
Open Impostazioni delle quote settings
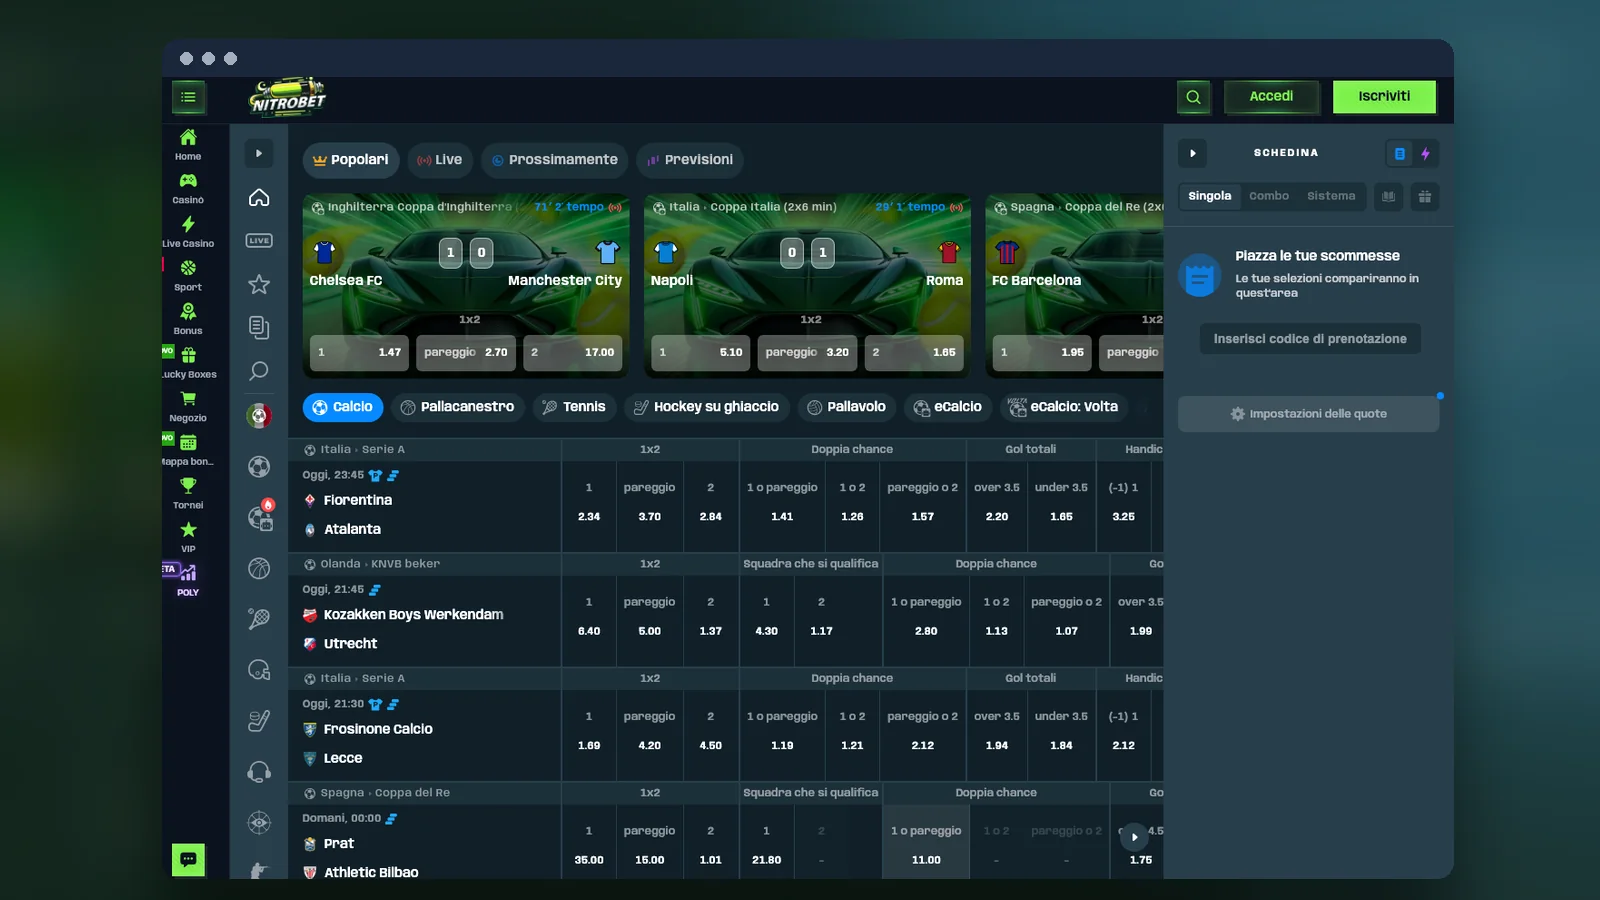(1308, 414)
